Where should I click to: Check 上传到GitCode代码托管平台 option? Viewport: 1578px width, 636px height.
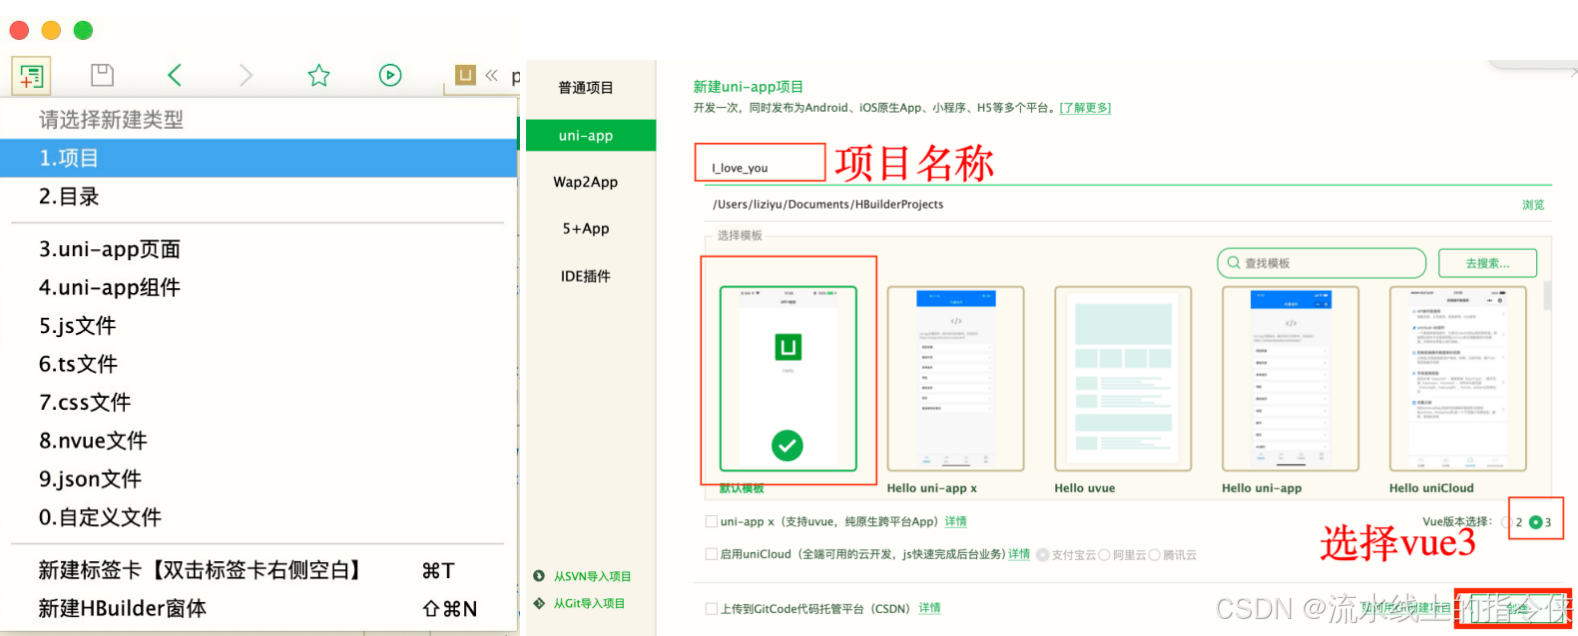coord(711,608)
